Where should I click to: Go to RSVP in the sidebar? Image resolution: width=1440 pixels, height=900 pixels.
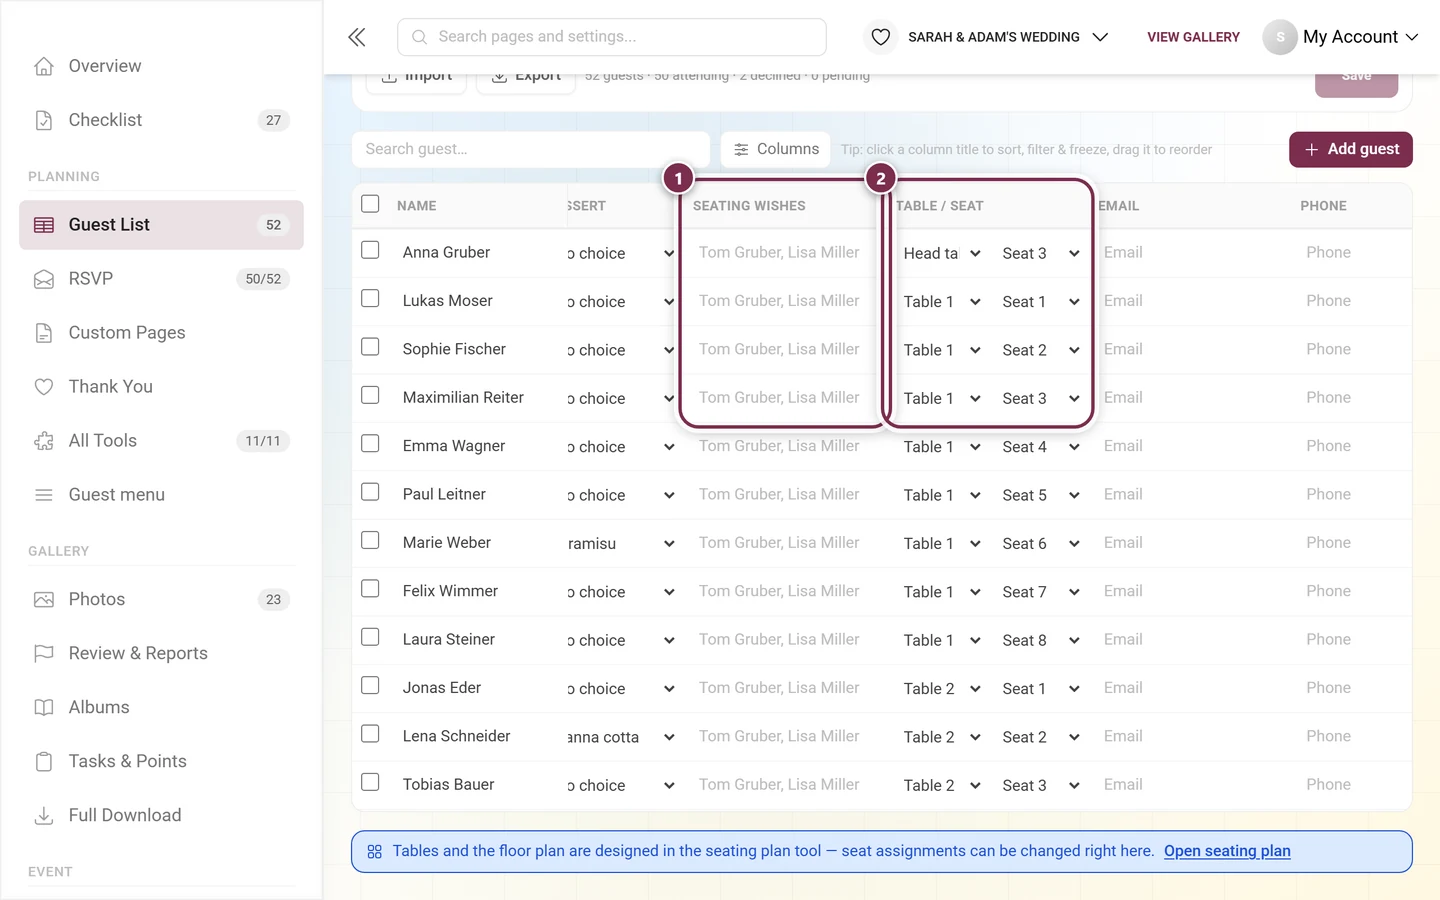161,279
